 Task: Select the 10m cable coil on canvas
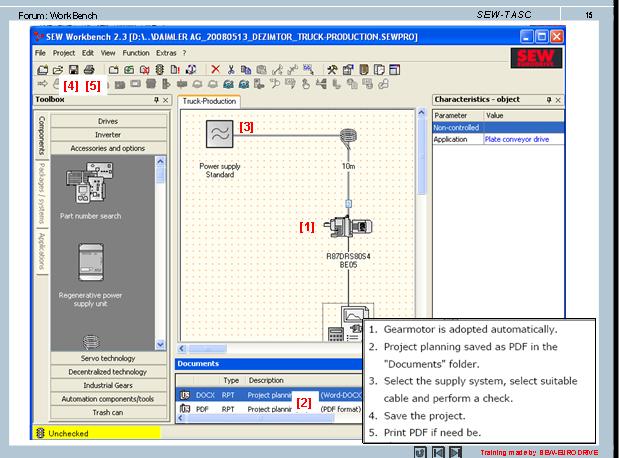coord(348,138)
